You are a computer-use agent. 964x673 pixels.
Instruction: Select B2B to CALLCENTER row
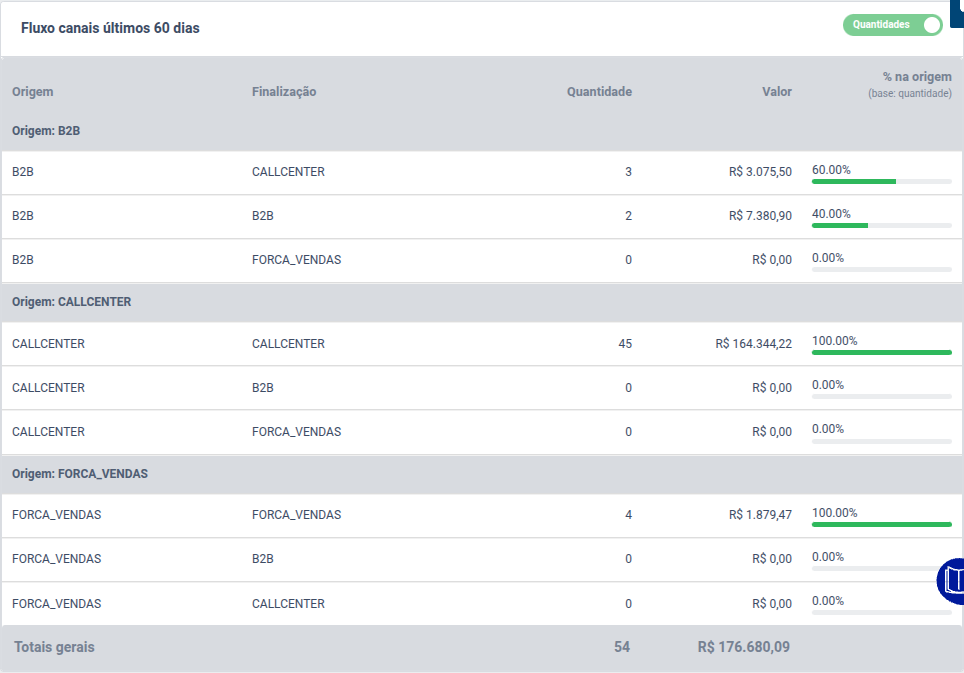(x=482, y=173)
